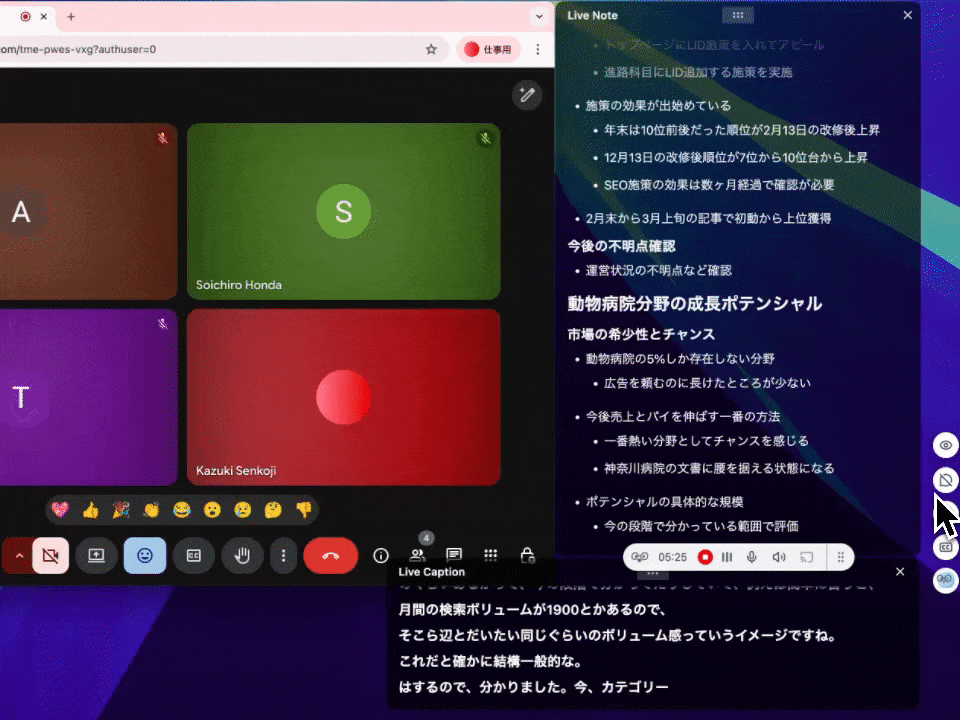The height and width of the screenshot is (720, 960).
Task: Toggle closed captions in Meet toolbar
Action: point(194,555)
